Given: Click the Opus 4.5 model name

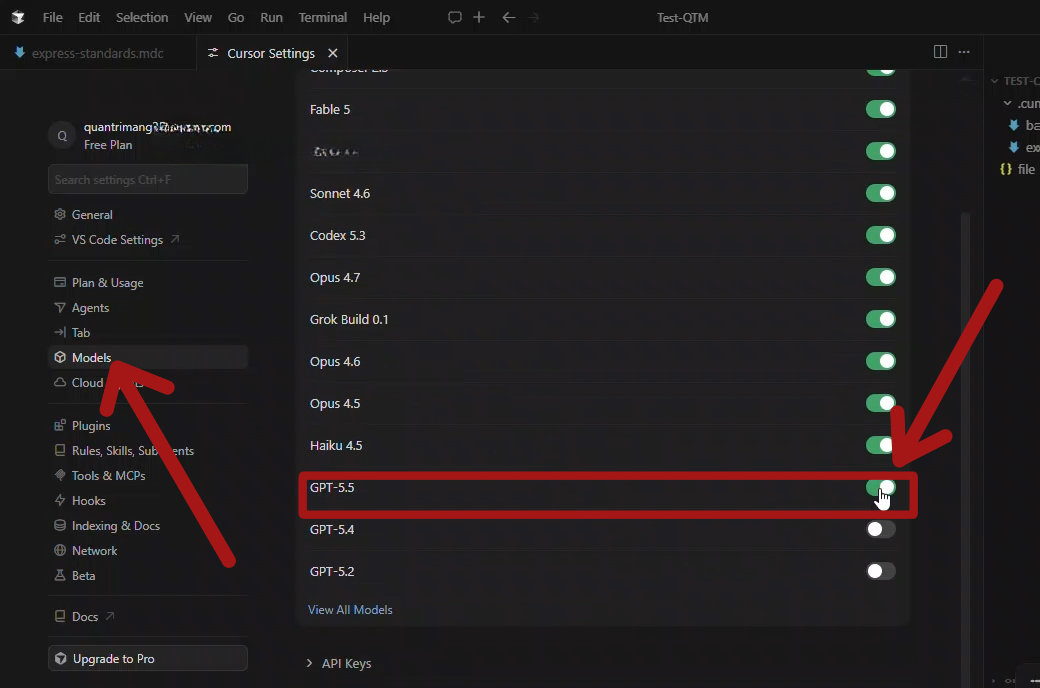Looking at the screenshot, I should coord(335,403).
